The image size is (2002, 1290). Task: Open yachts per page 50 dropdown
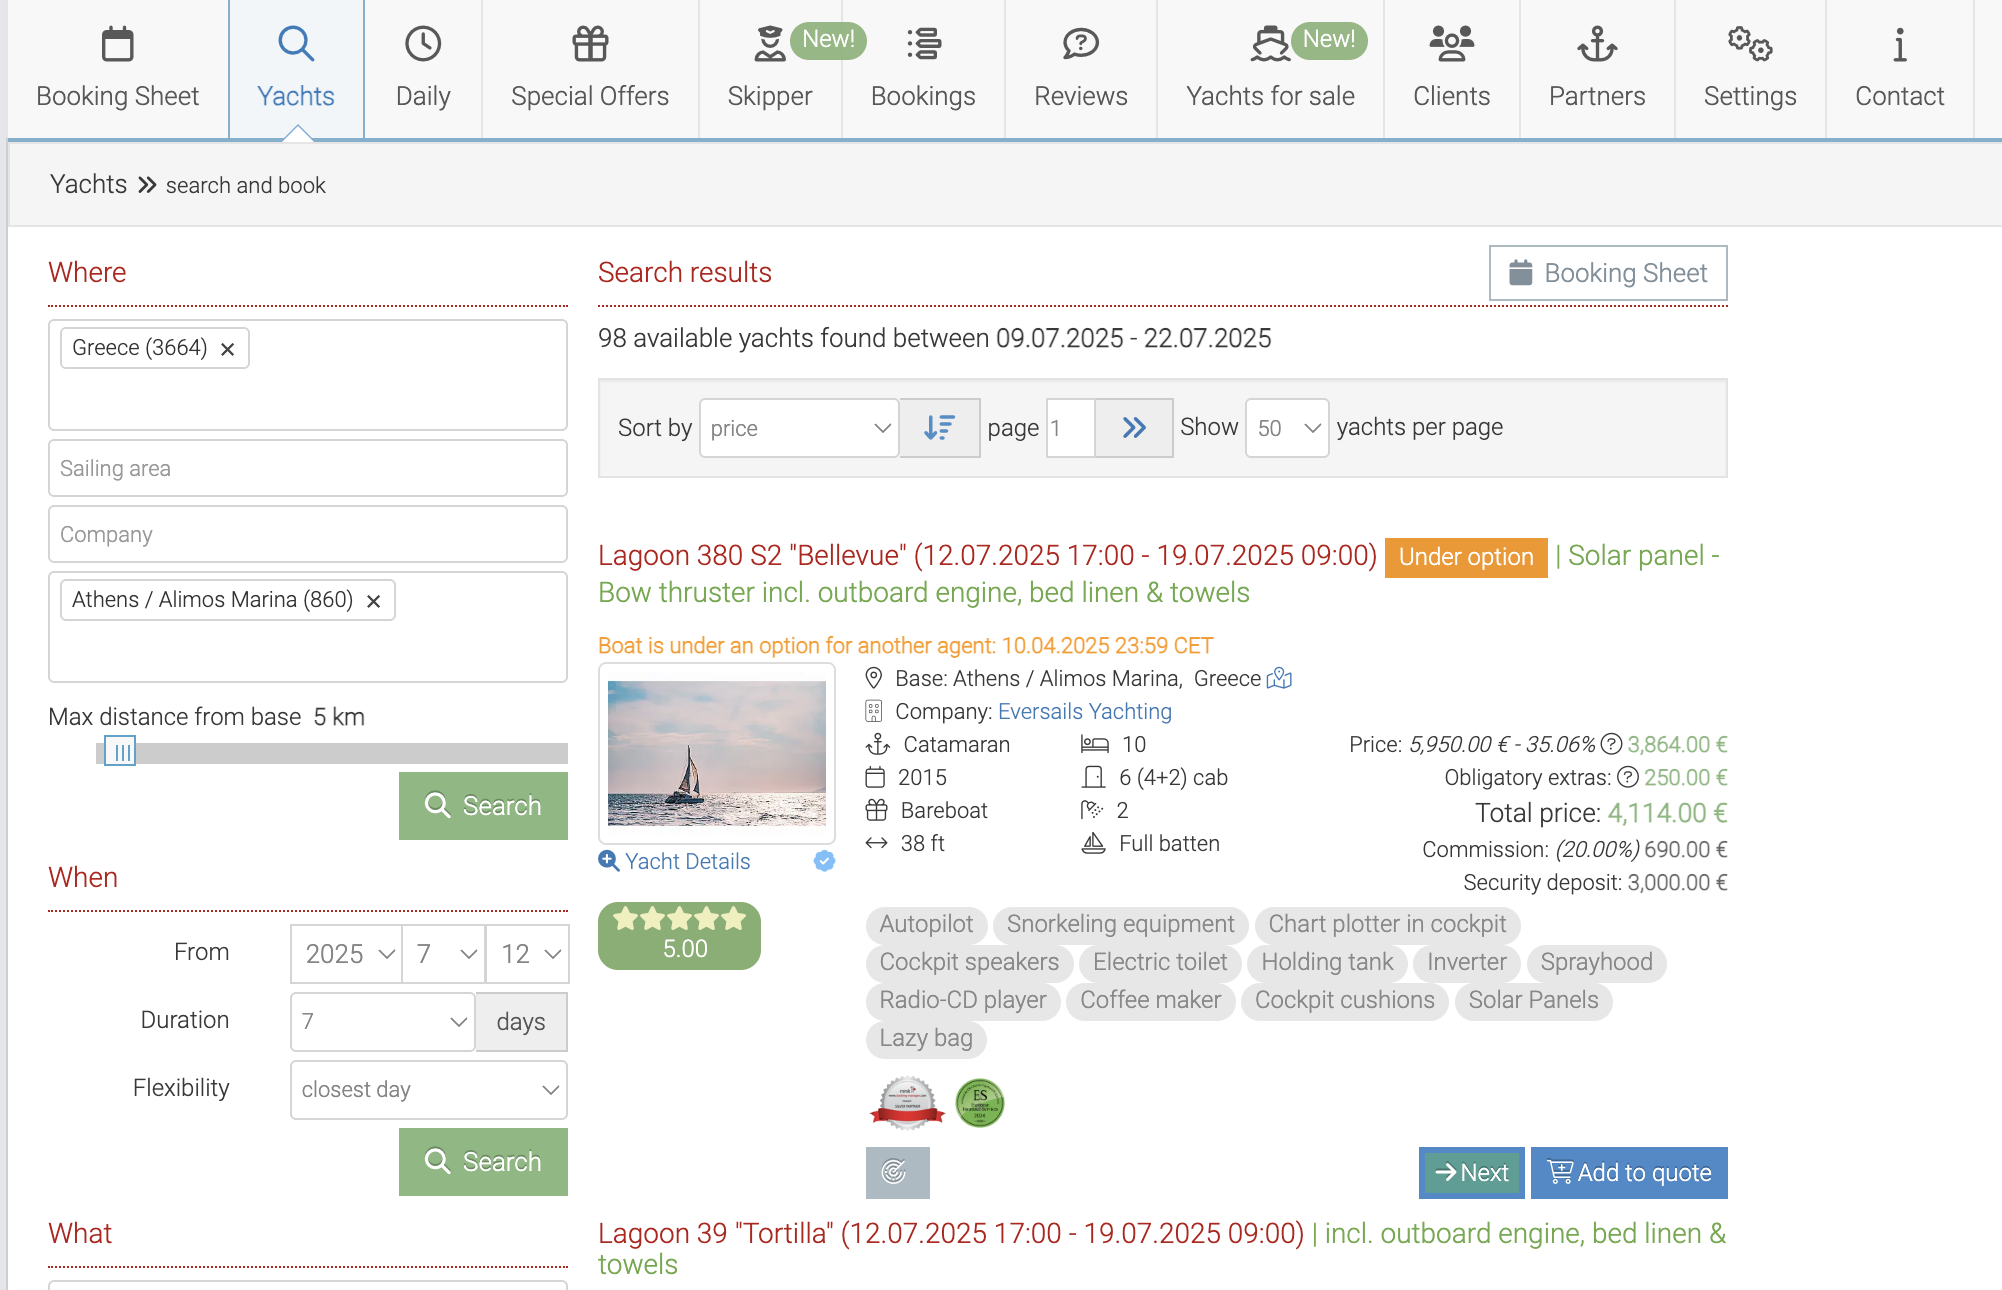coord(1286,428)
